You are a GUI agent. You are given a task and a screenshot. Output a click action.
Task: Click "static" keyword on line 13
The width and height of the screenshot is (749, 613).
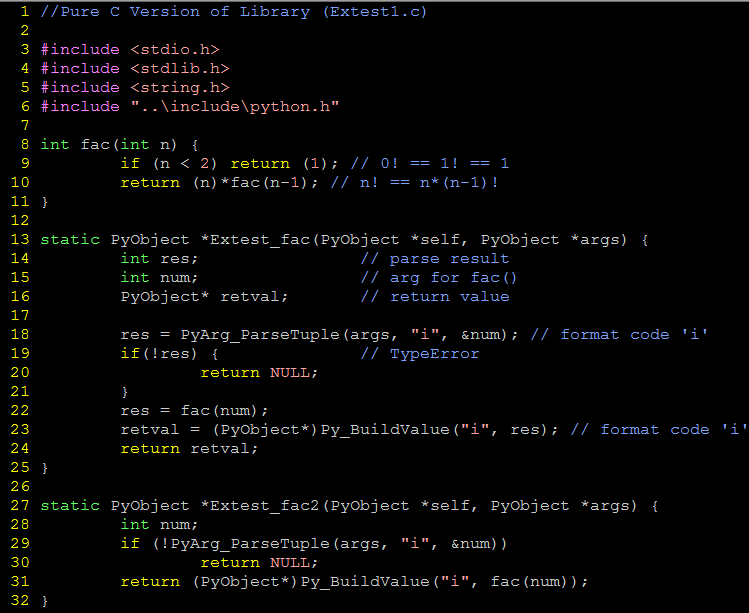pos(70,239)
